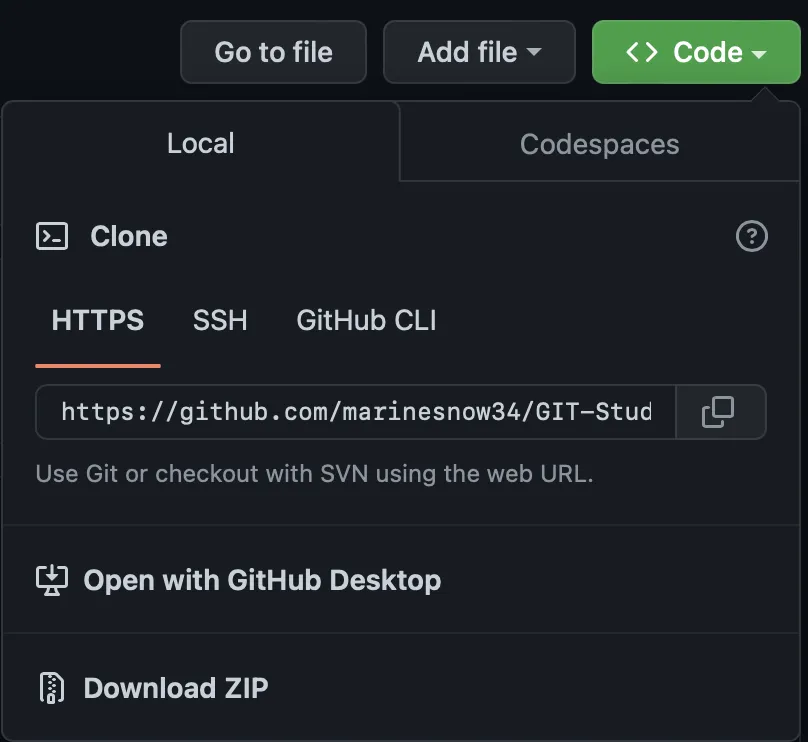Expand the Add file dropdown
The height and width of the screenshot is (742, 808).
(479, 52)
